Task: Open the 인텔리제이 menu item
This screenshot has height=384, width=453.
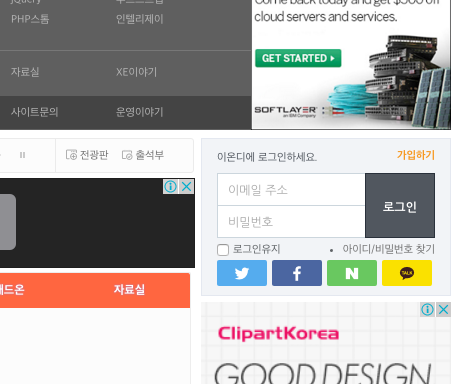Action: point(140,19)
